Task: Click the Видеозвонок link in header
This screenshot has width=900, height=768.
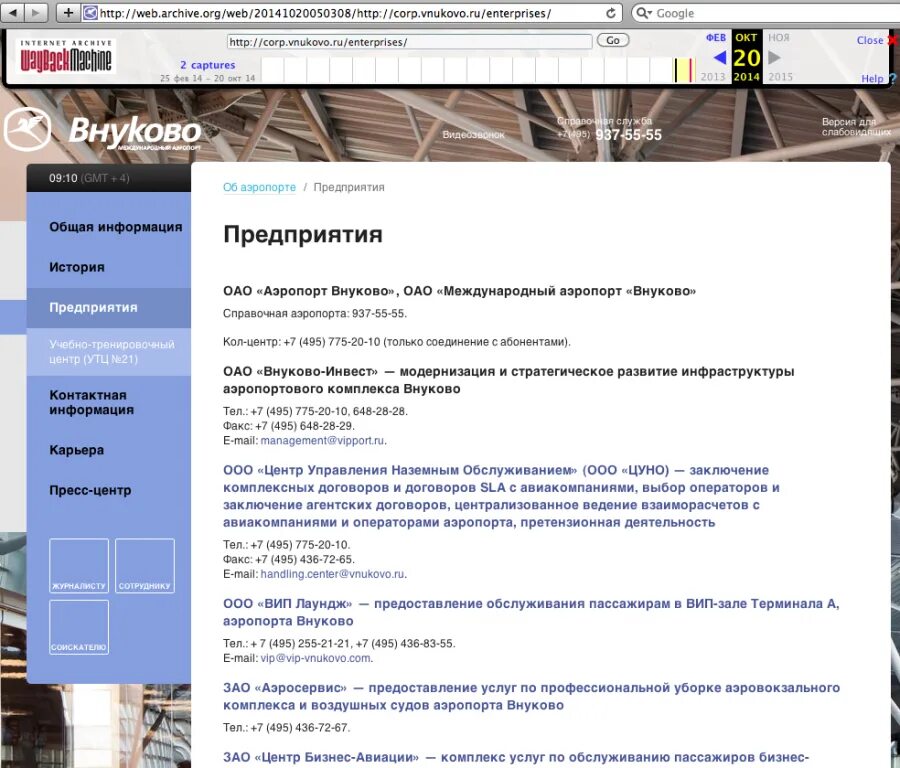Action: [474, 134]
